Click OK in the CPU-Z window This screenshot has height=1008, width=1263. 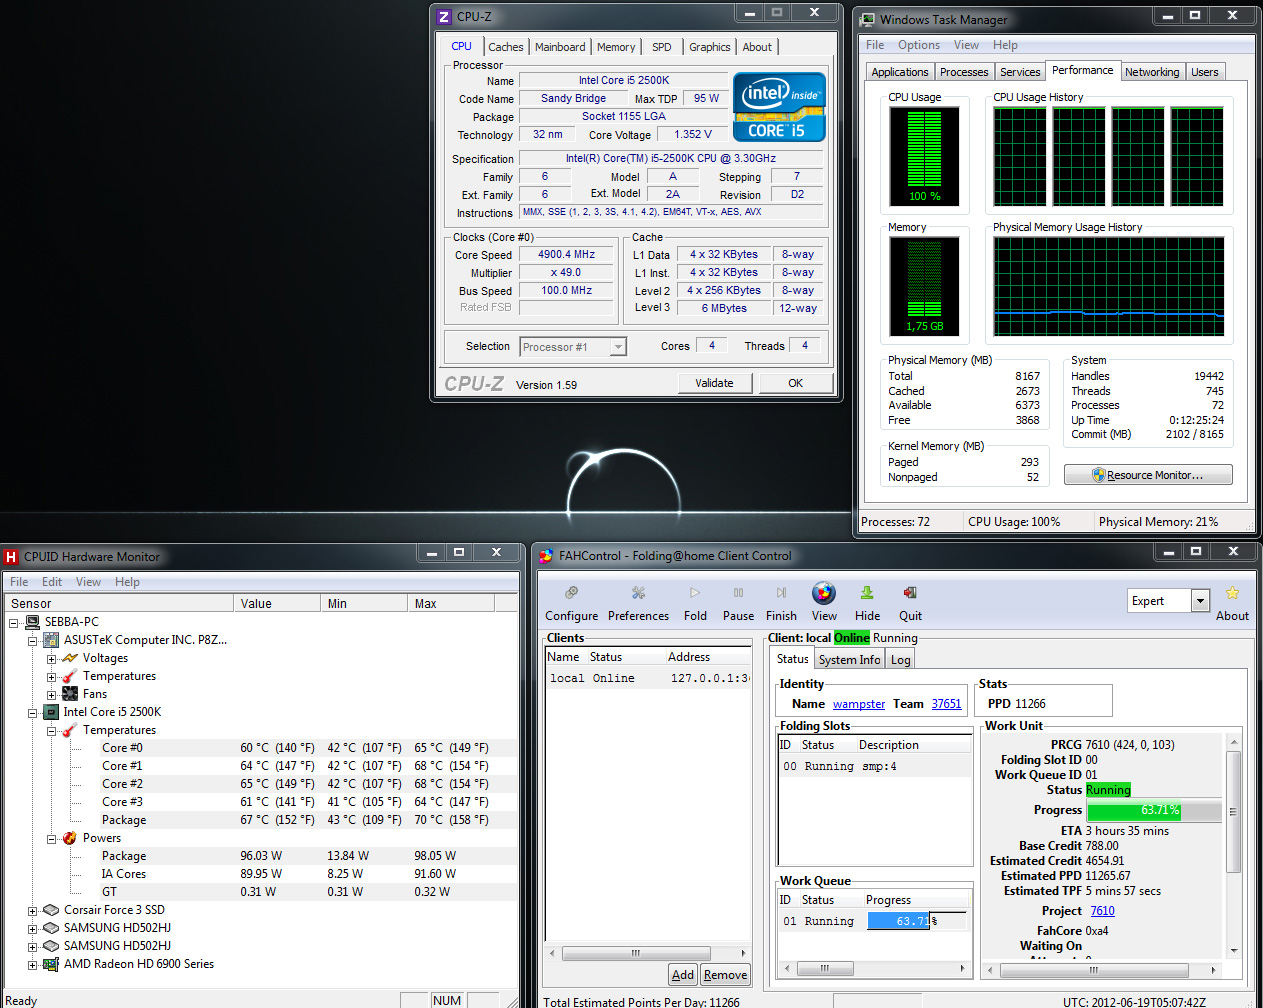pyautogui.click(x=796, y=383)
